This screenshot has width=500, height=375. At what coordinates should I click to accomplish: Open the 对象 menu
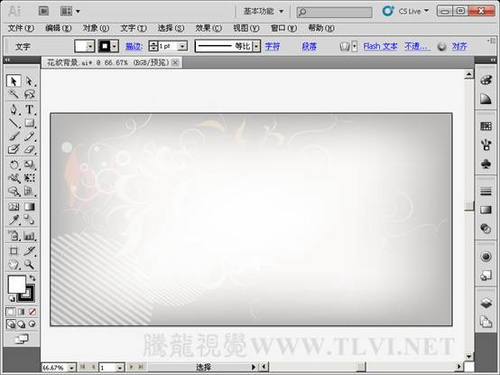tap(96, 28)
